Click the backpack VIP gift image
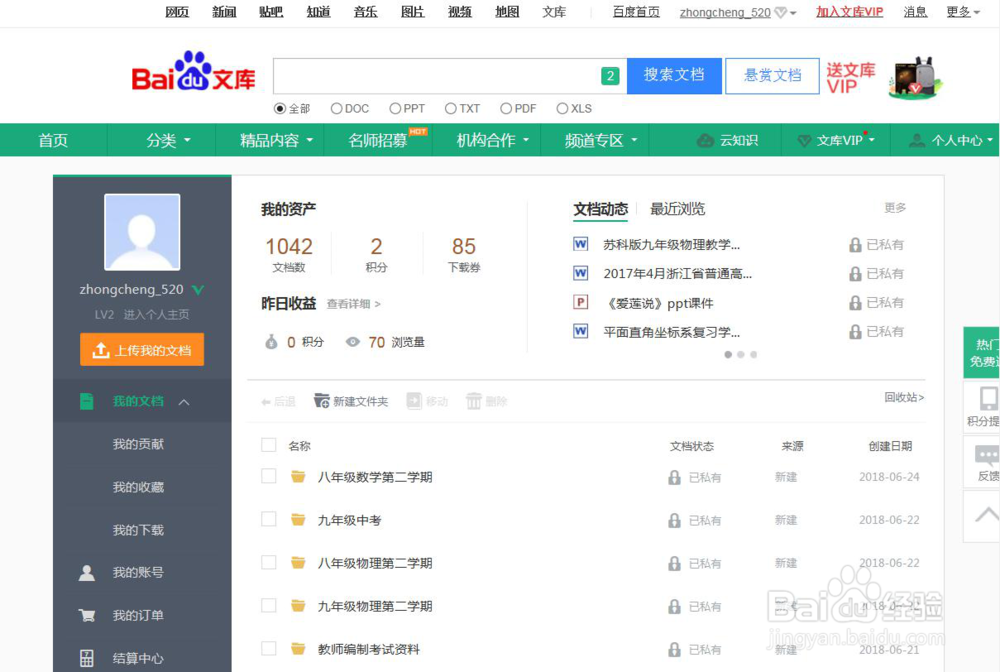1000x672 pixels. tap(916, 77)
